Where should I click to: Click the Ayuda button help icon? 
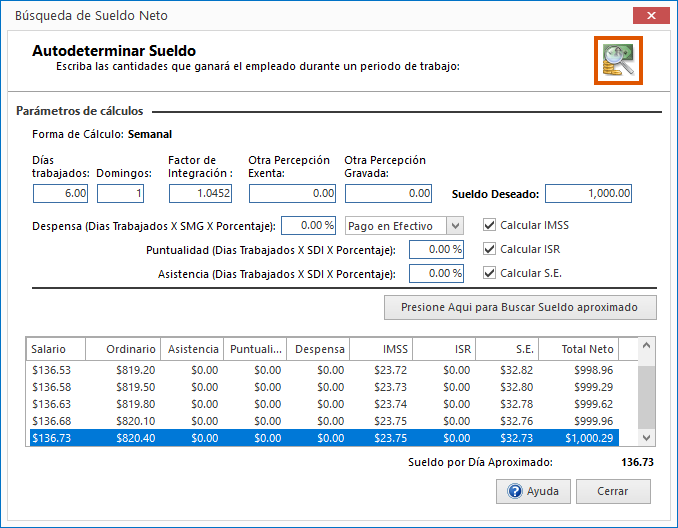(516, 491)
